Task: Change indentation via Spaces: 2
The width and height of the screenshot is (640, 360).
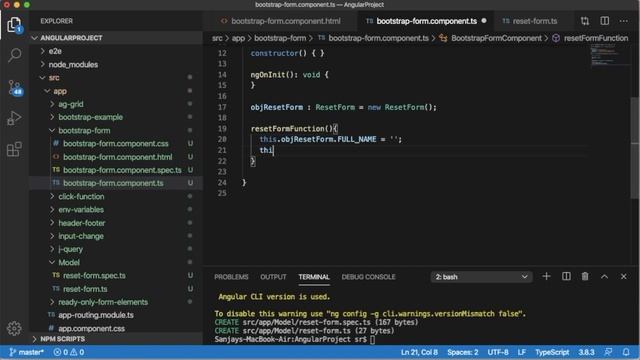Action: (462, 352)
